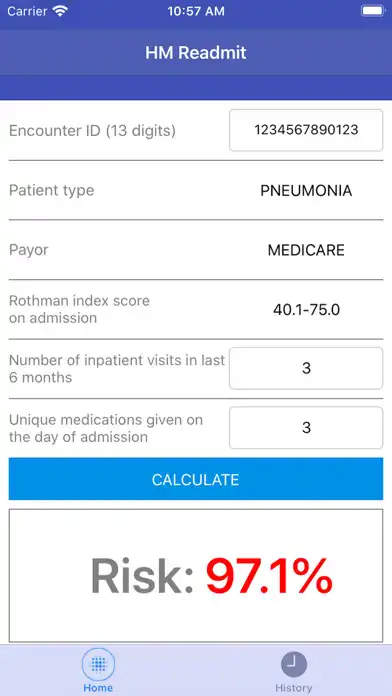
Task: Tap the Rothman index score label
Action: [x=79, y=309]
